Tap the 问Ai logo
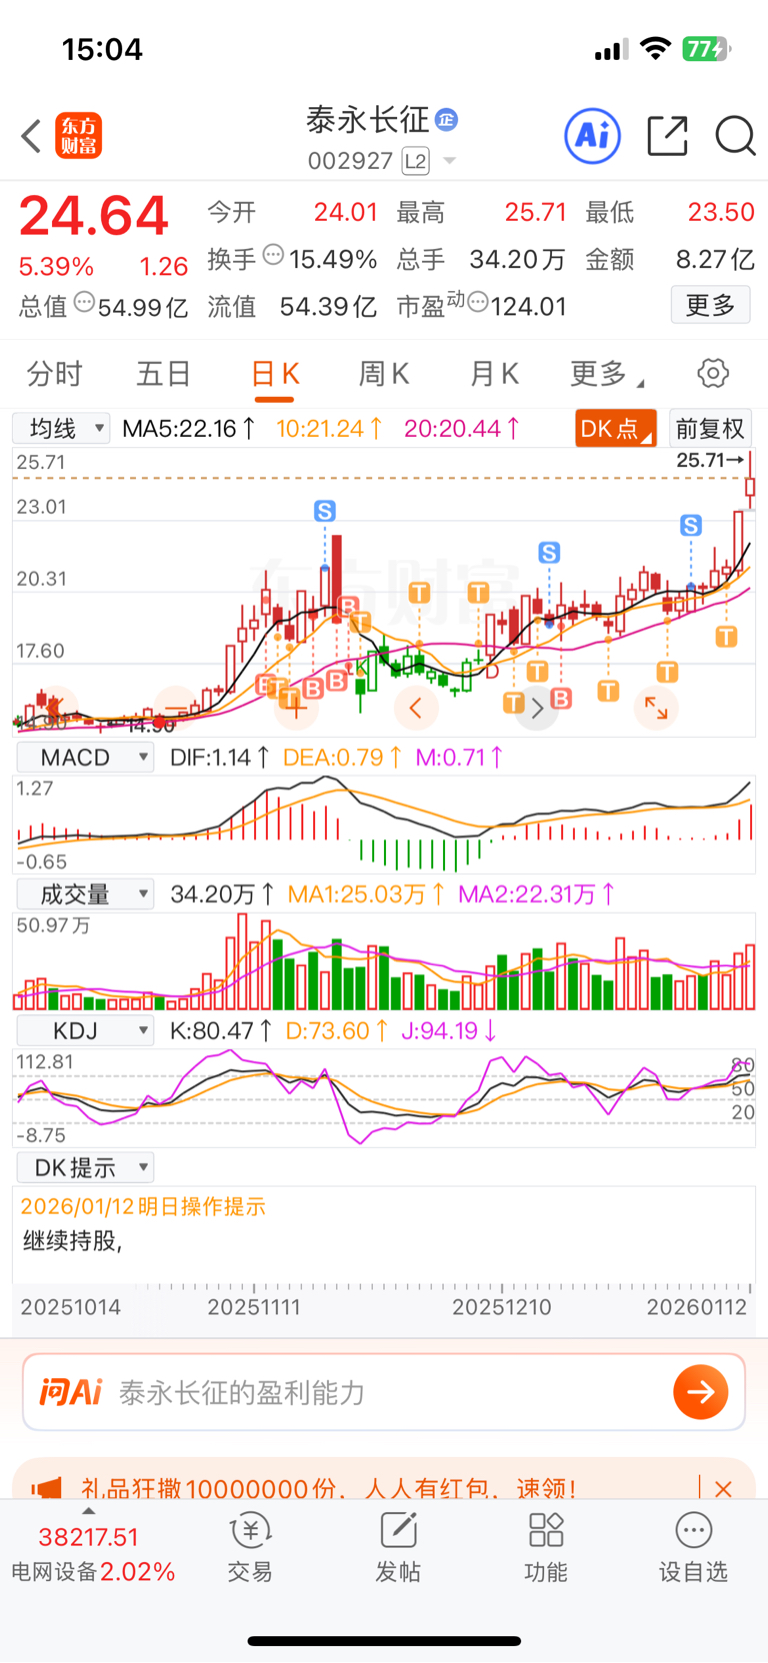768x1663 pixels. 70,1392
